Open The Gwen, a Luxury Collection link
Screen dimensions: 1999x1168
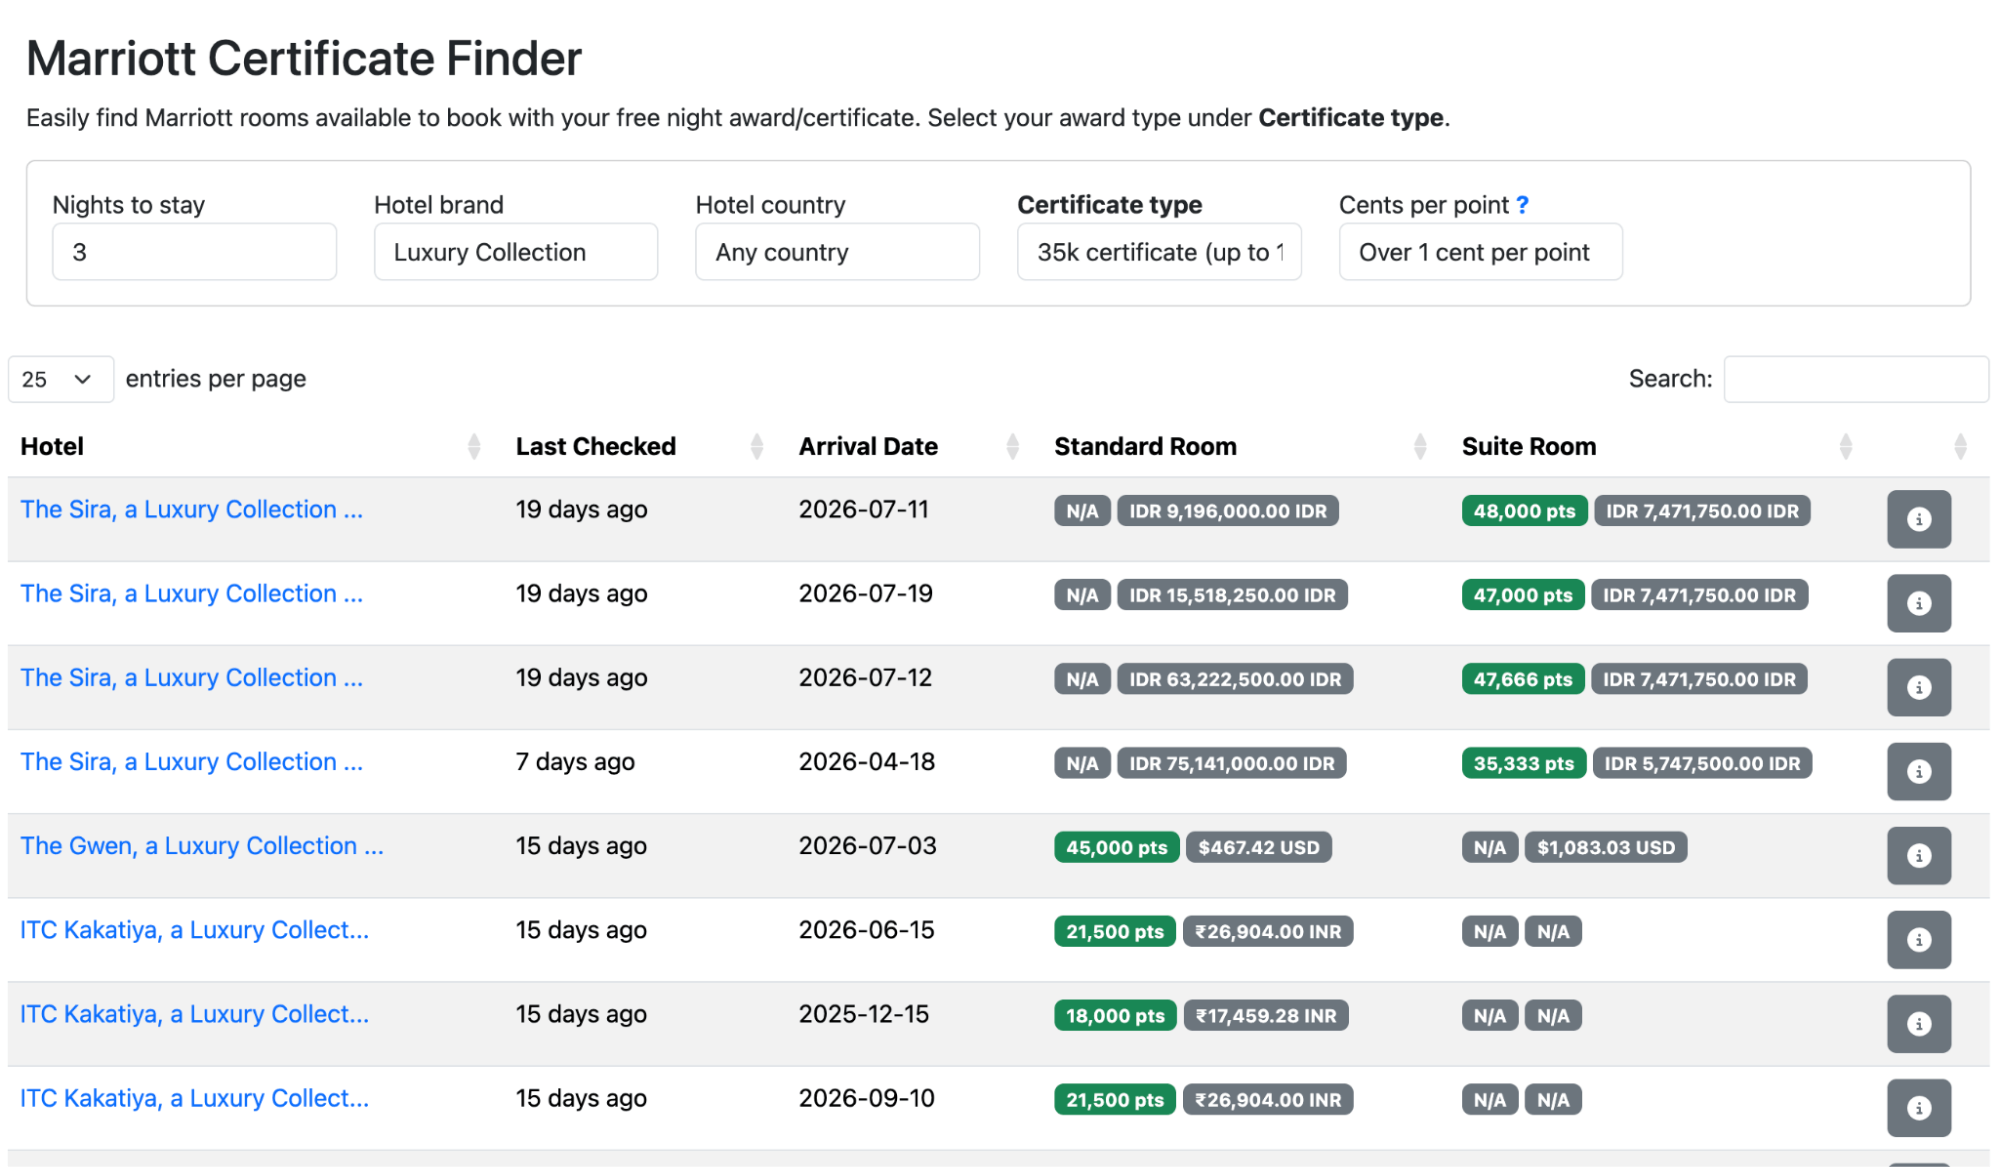tap(202, 846)
